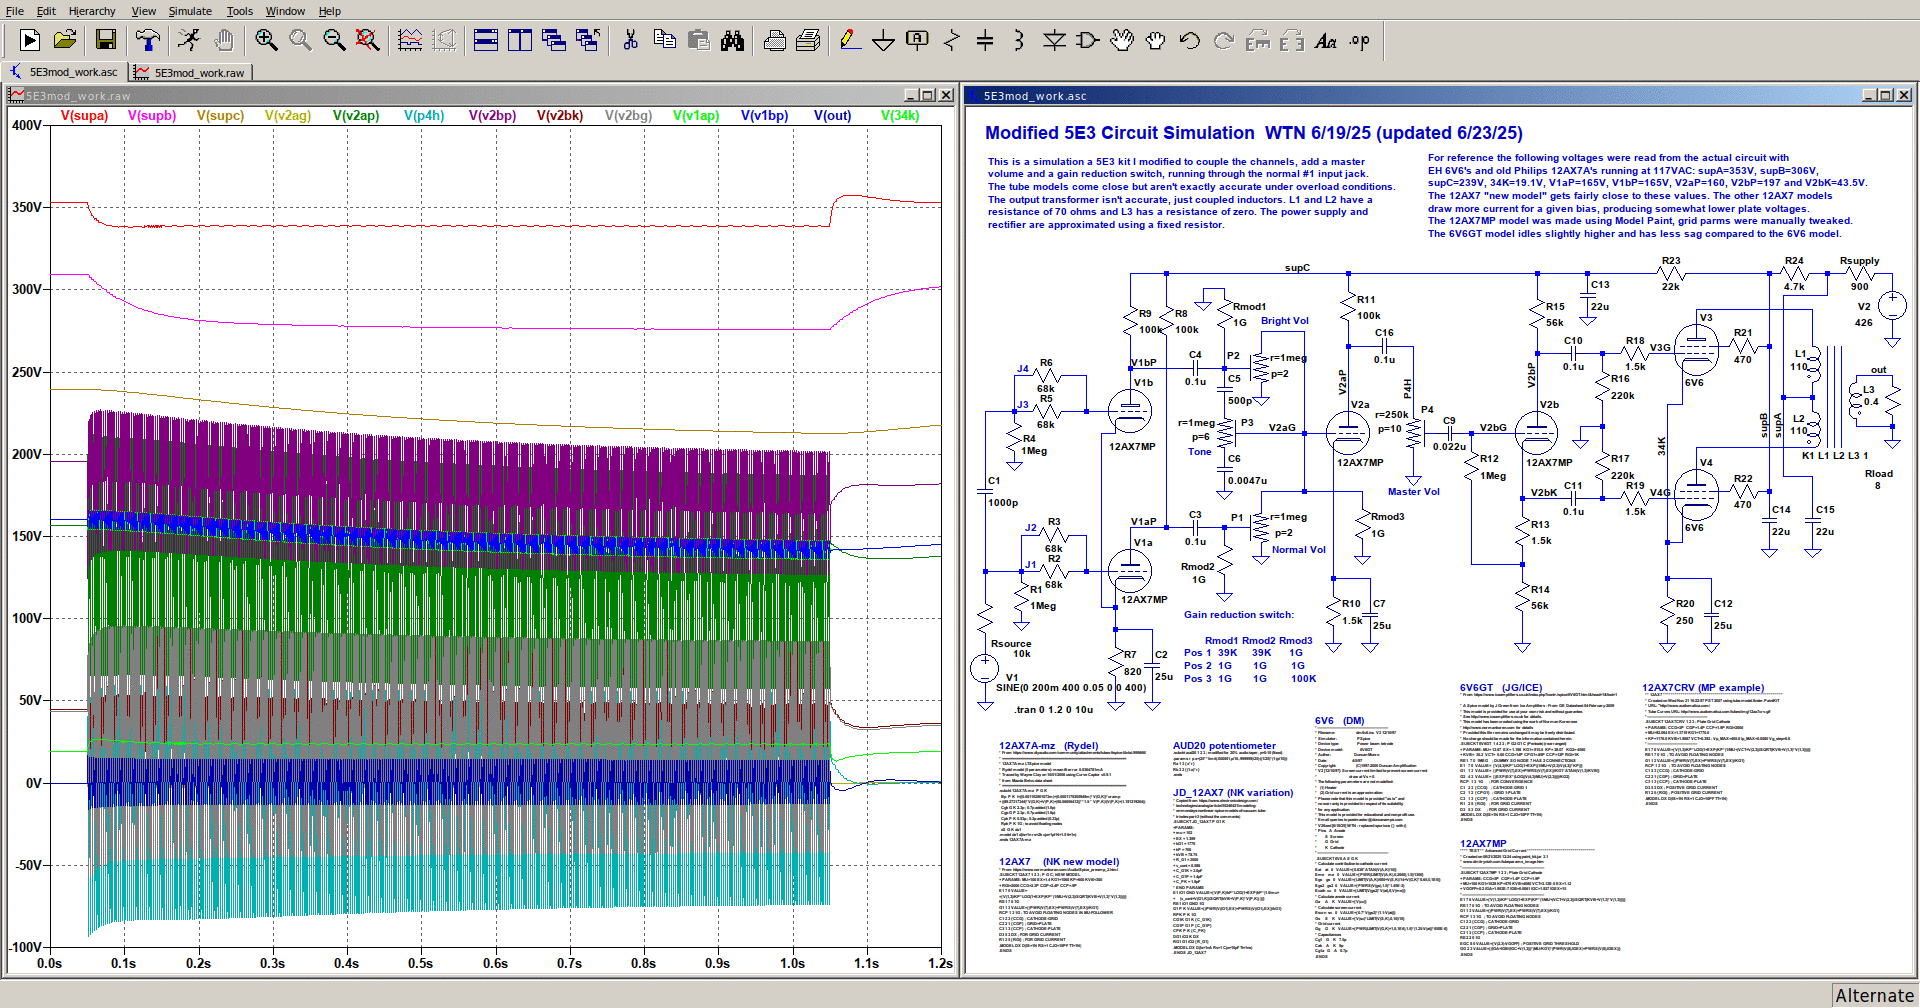Open the Component gate icon

(x=1088, y=40)
